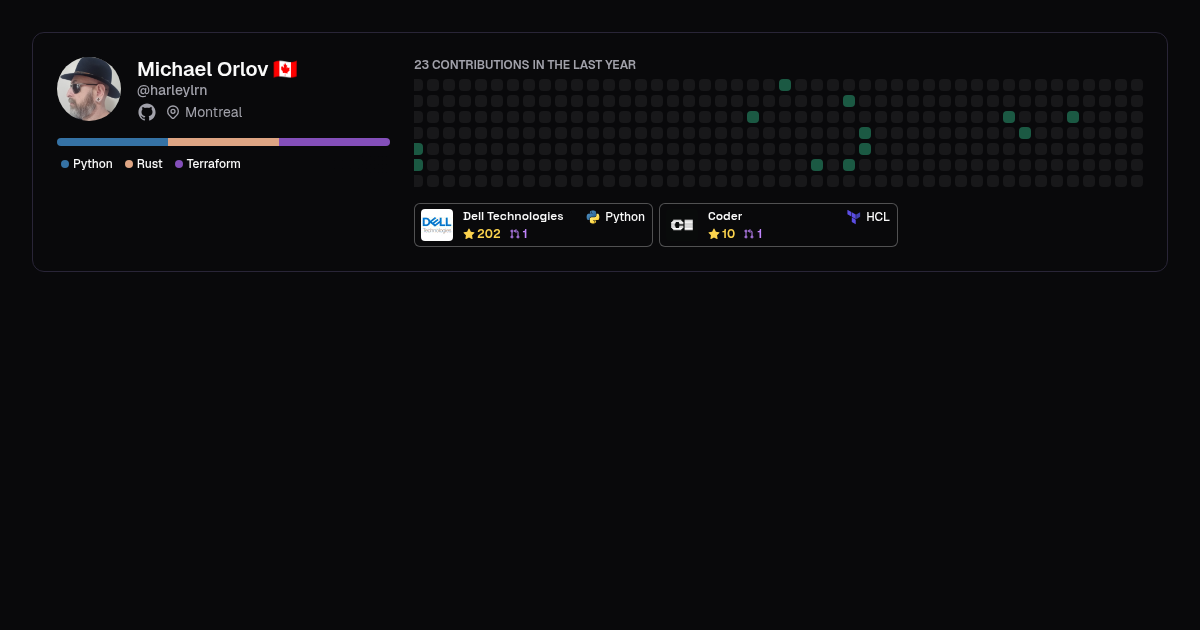
Task: Open the "Dell Technologies" organization name
Action: pos(513,216)
